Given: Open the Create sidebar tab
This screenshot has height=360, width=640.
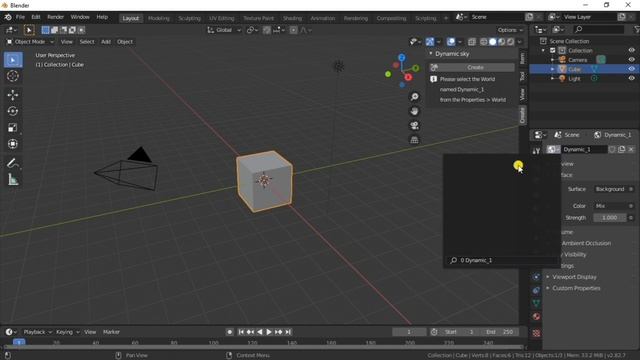Looking at the screenshot, I should coord(522,115).
